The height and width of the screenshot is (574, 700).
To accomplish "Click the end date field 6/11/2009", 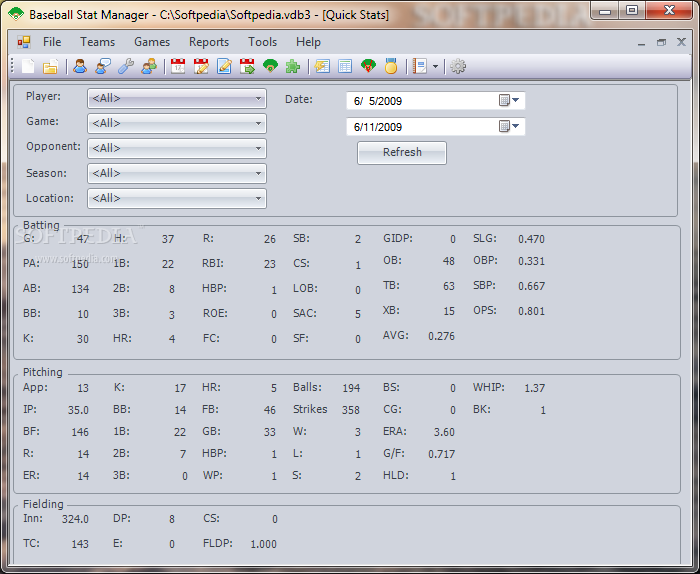I will (x=435, y=127).
